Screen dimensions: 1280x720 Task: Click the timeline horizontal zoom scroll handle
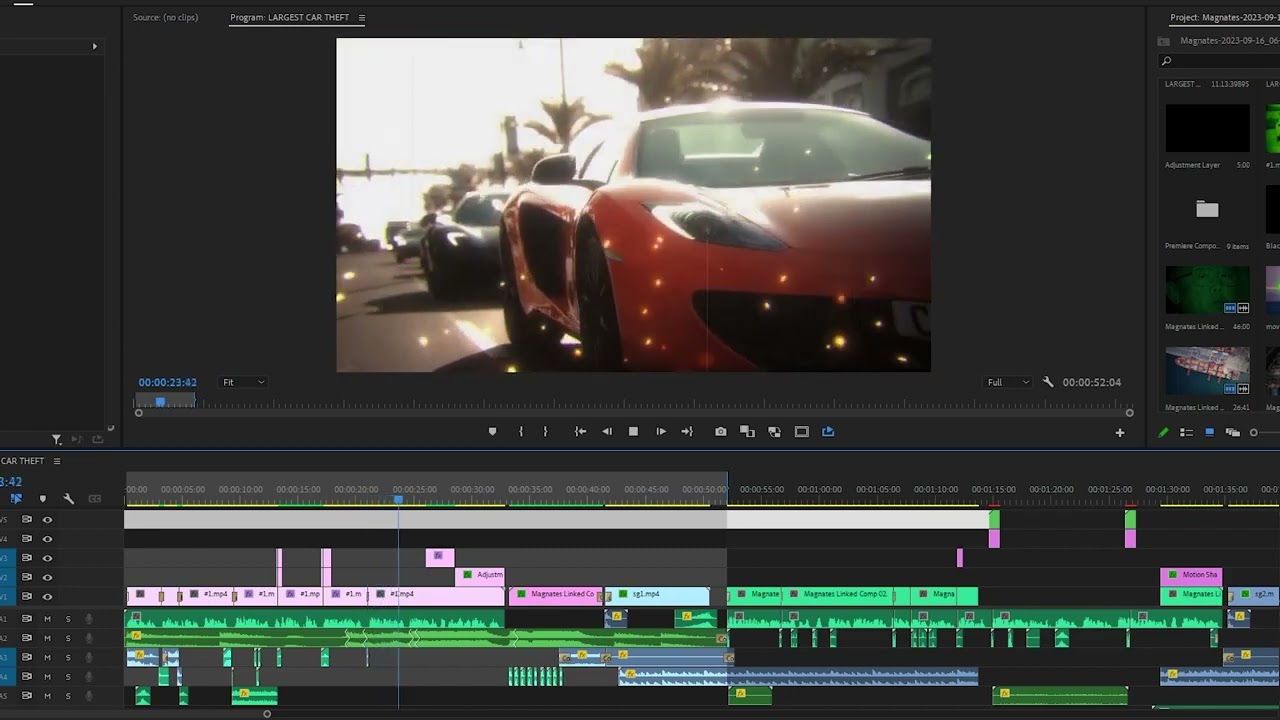(267, 714)
